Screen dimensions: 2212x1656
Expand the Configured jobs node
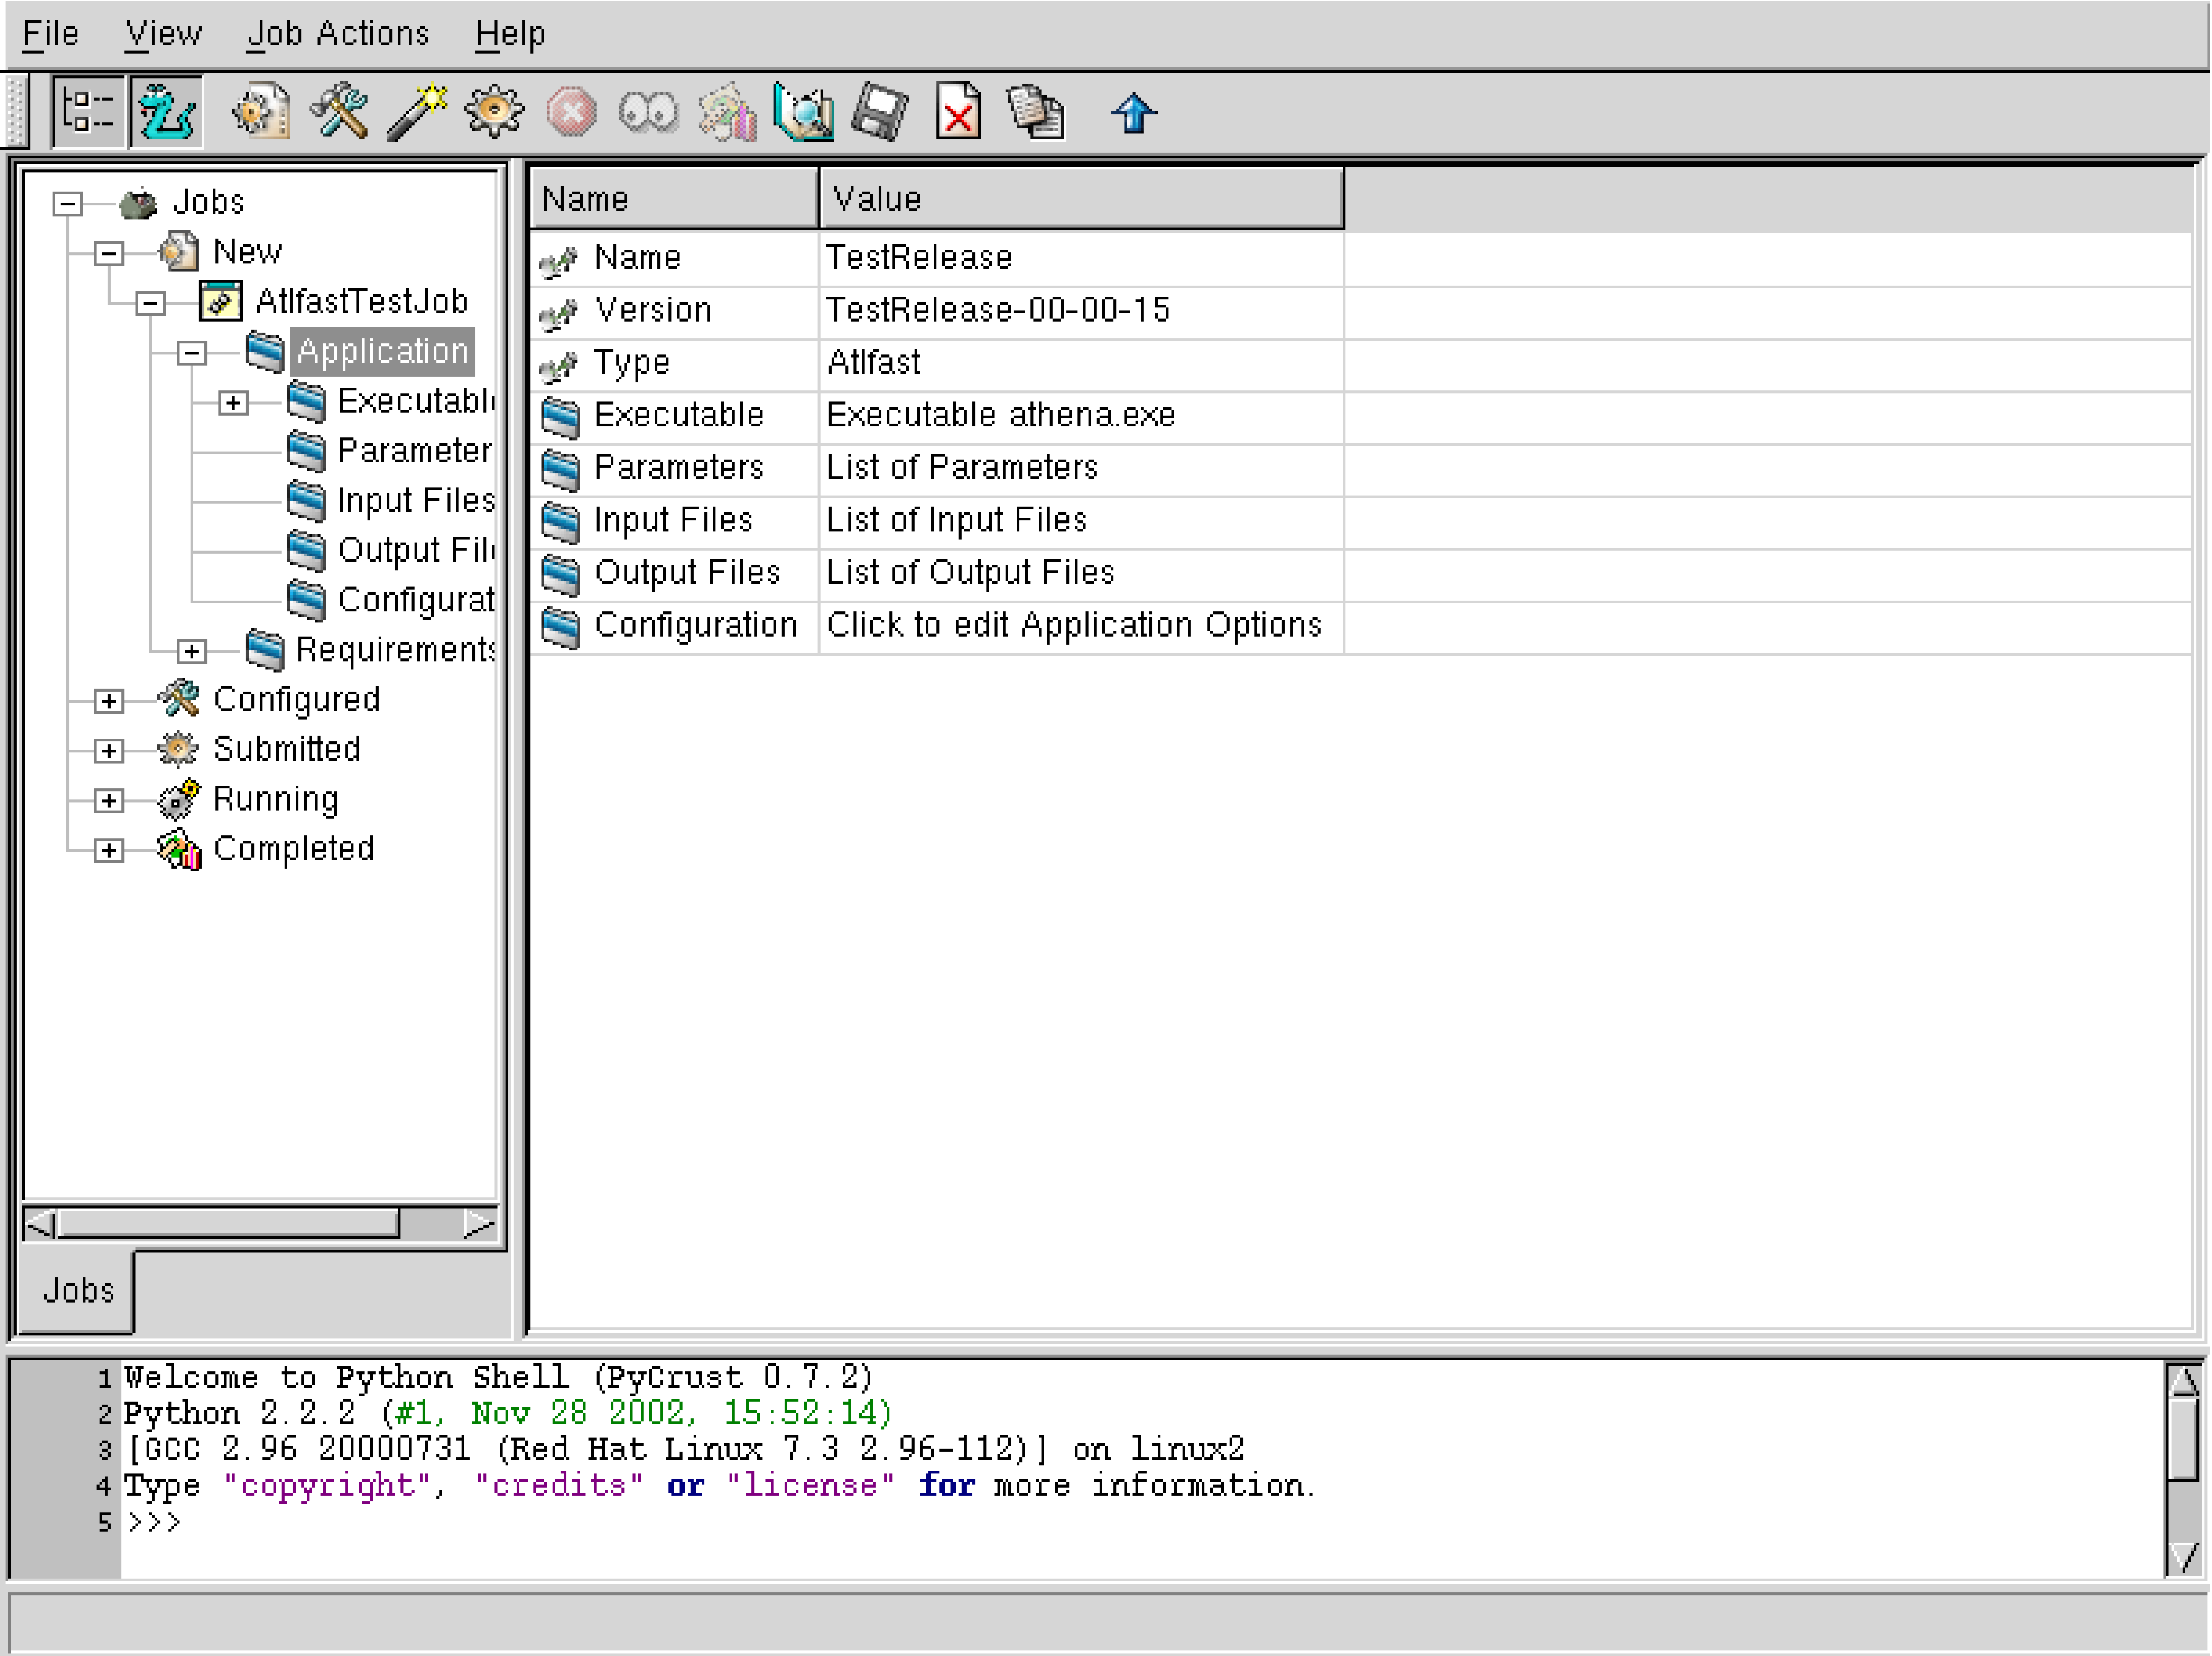[109, 701]
